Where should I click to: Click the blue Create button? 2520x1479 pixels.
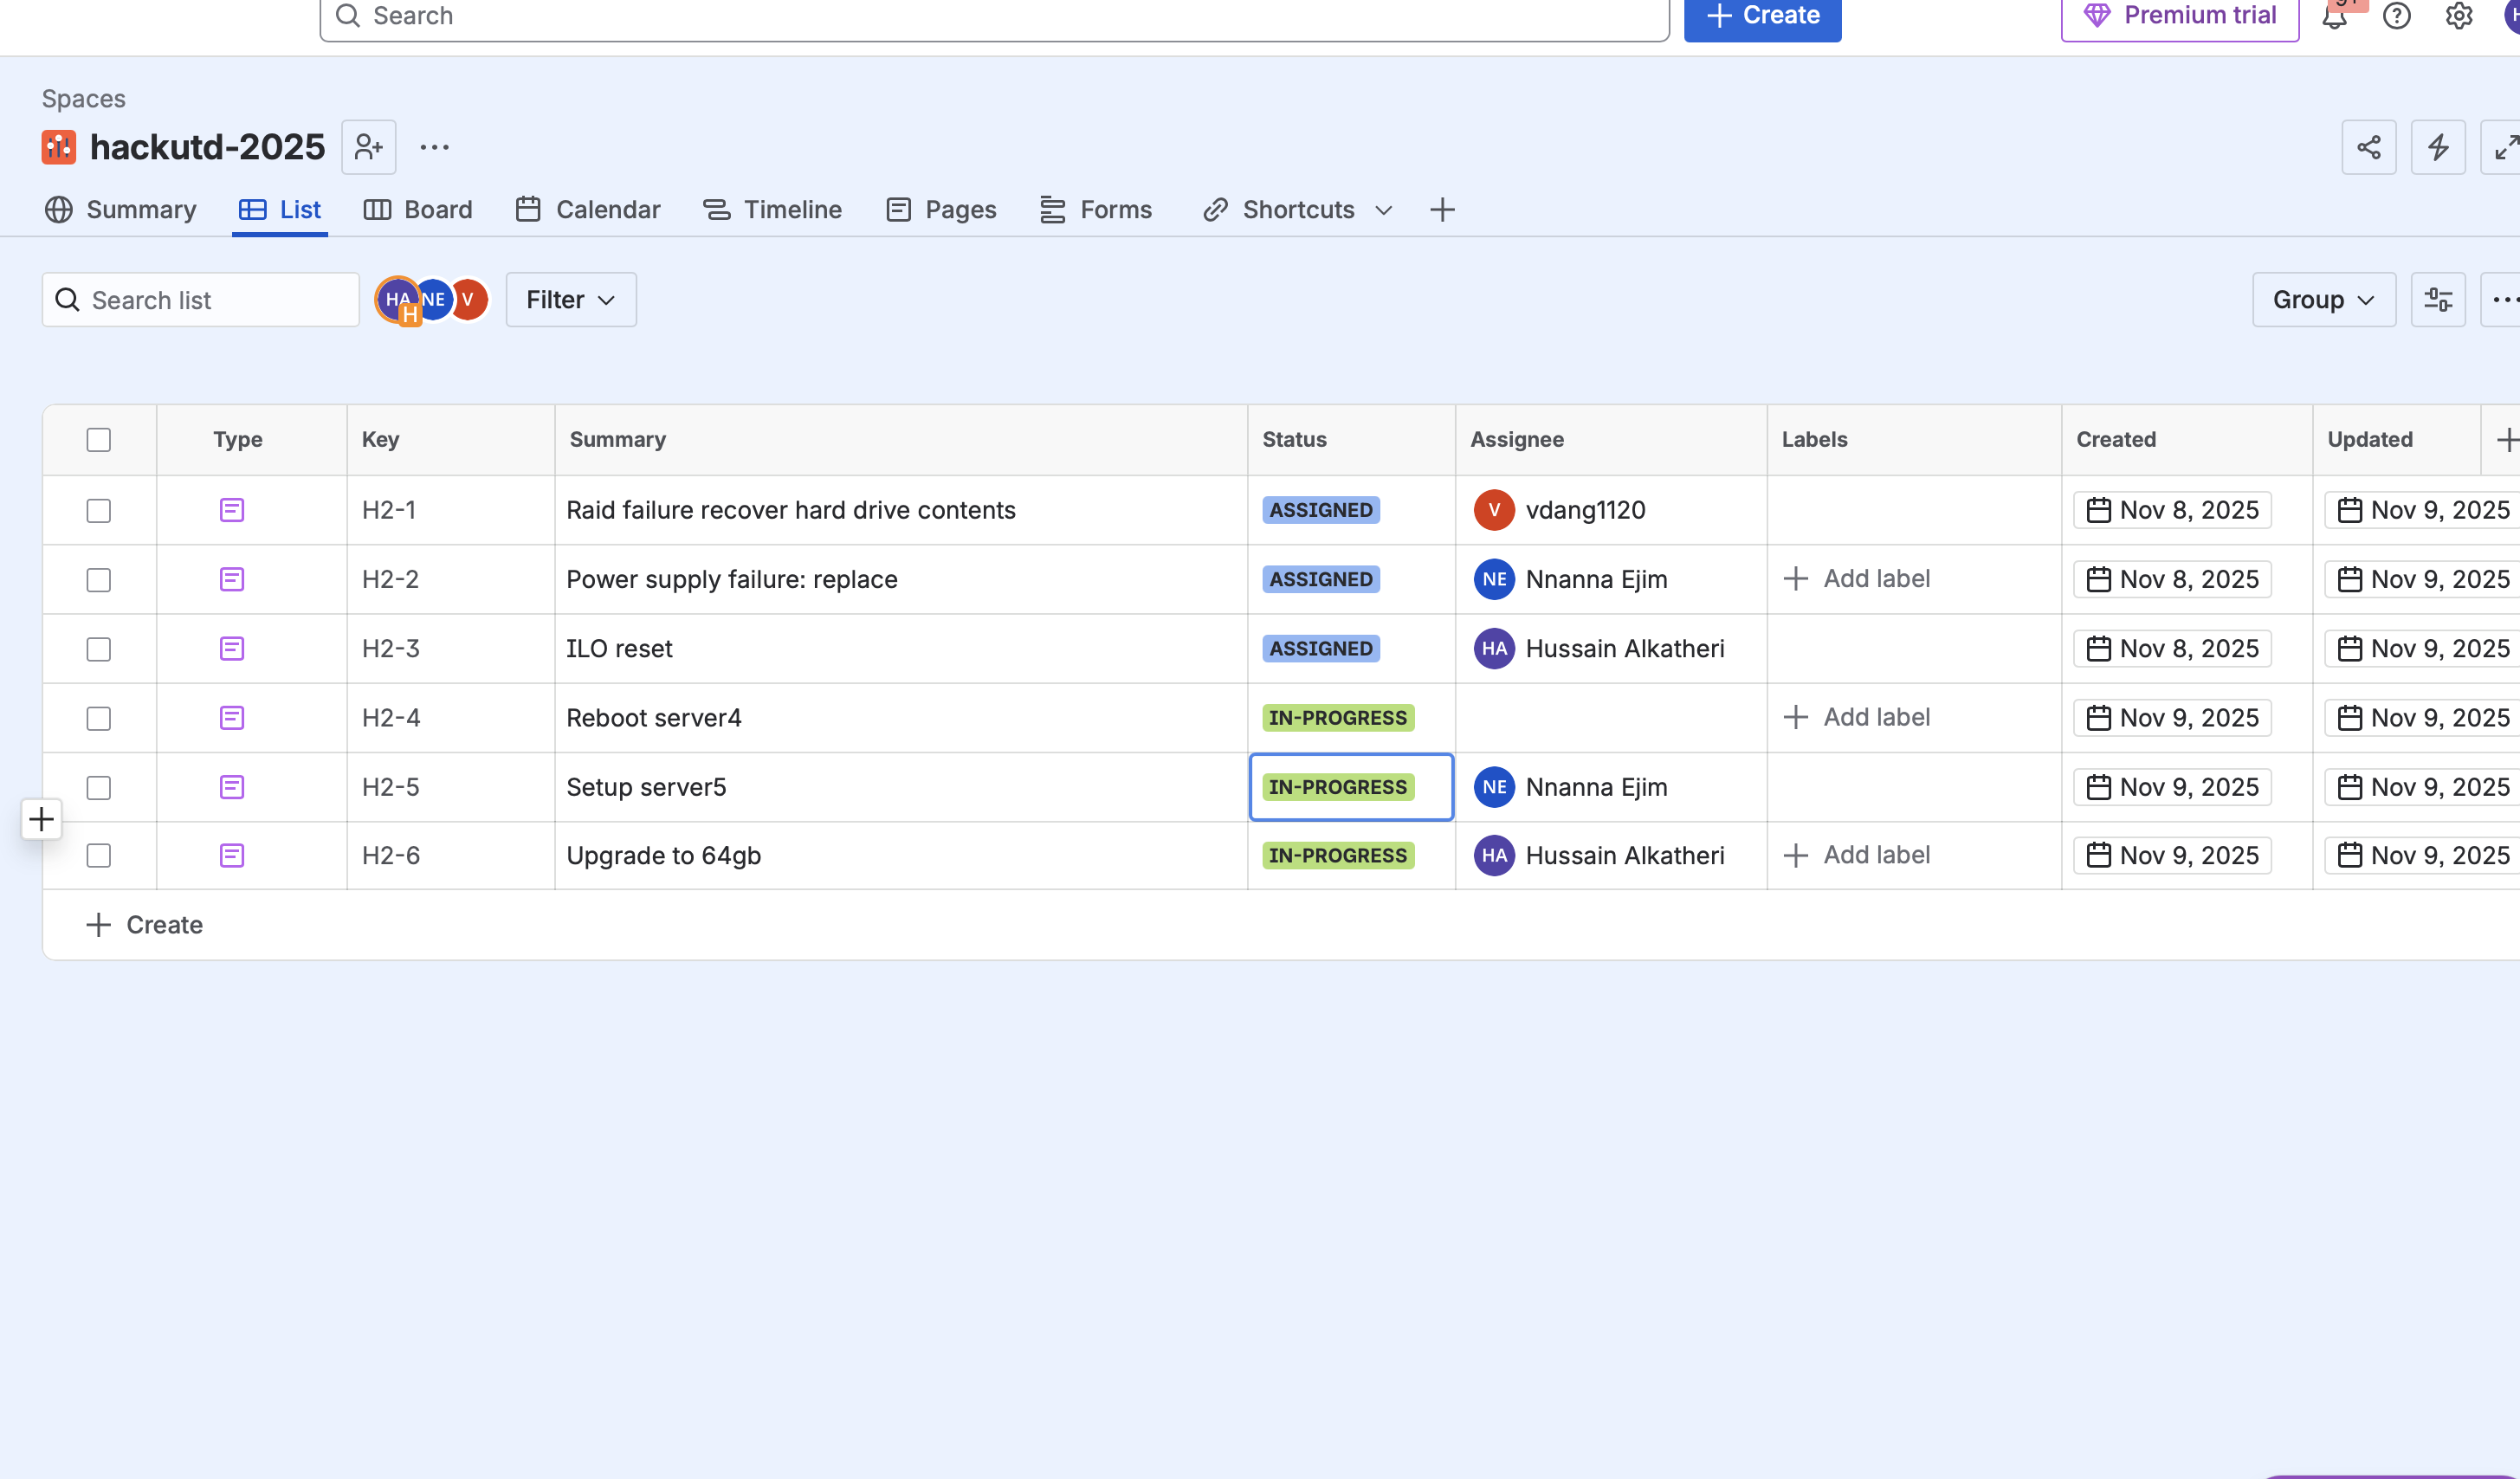pyautogui.click(x=1761, y=16)
